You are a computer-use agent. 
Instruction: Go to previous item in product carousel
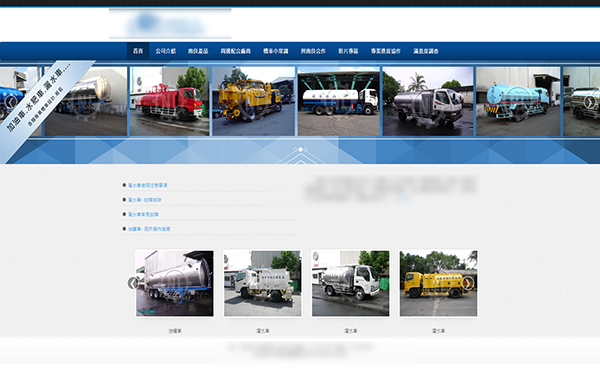pyautogui.click(x=133, y=283)
